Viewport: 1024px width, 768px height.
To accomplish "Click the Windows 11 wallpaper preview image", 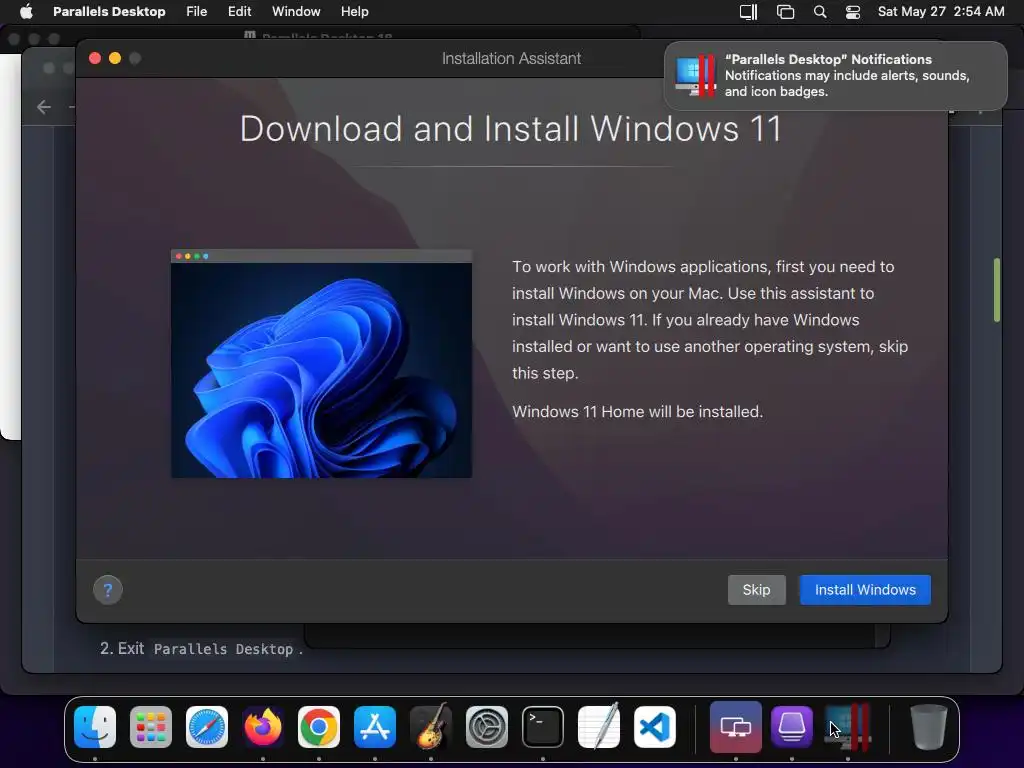I will click(321, 364).
